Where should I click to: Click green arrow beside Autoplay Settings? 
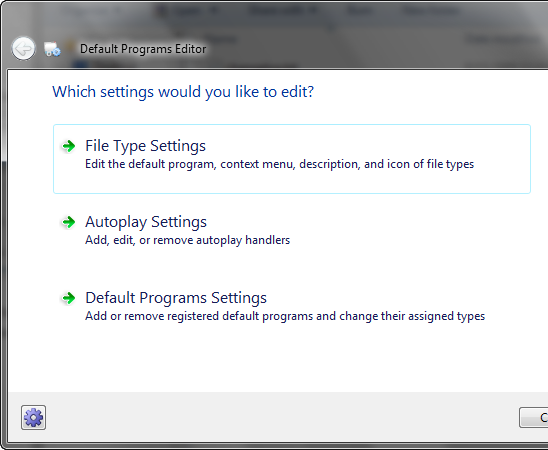68,222
